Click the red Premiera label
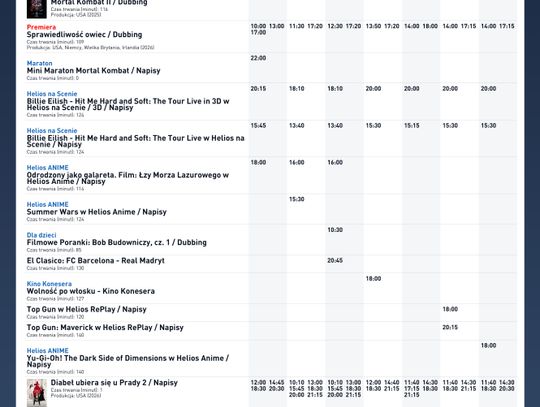Screen dimensions: 540x407 (x=41, y=27)
